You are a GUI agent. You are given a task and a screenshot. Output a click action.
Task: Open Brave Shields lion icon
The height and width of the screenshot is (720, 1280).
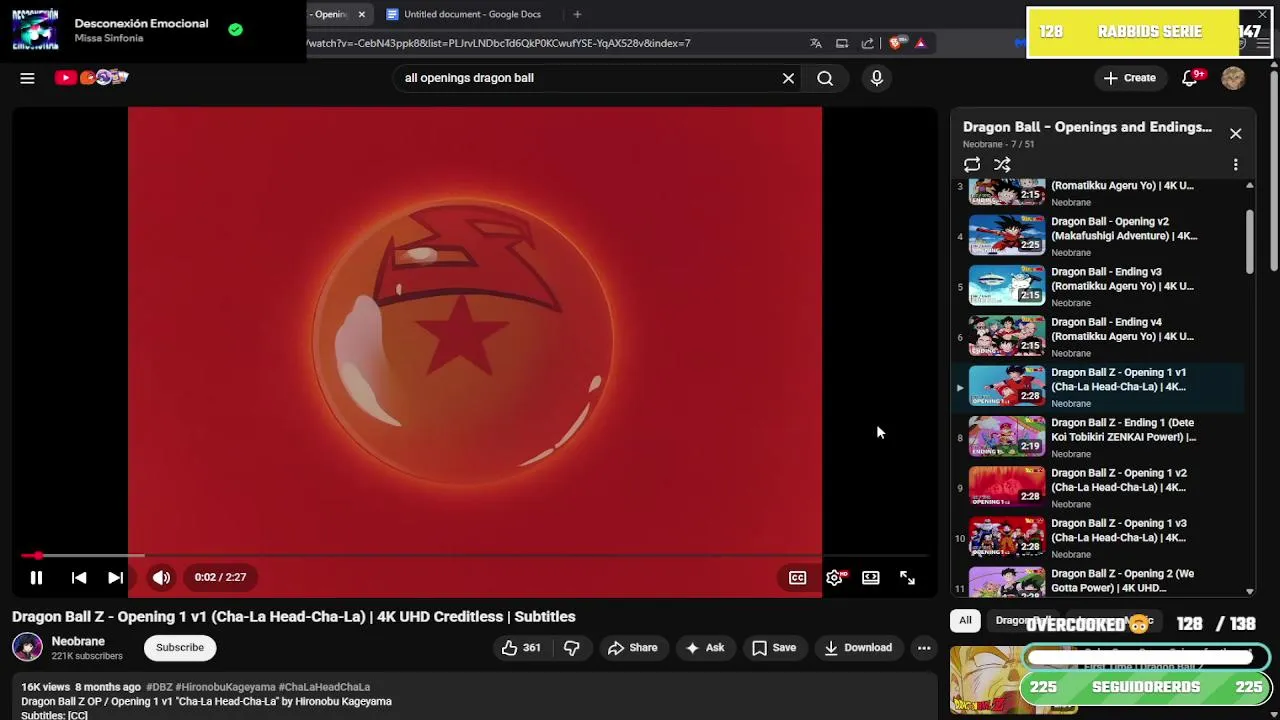click(896, 43)
